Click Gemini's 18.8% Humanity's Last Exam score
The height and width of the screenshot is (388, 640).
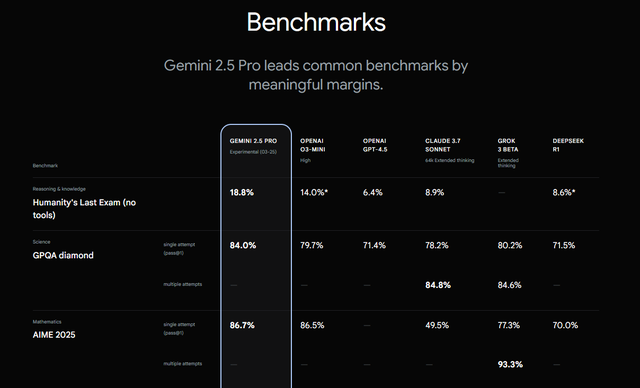point(242,192)
